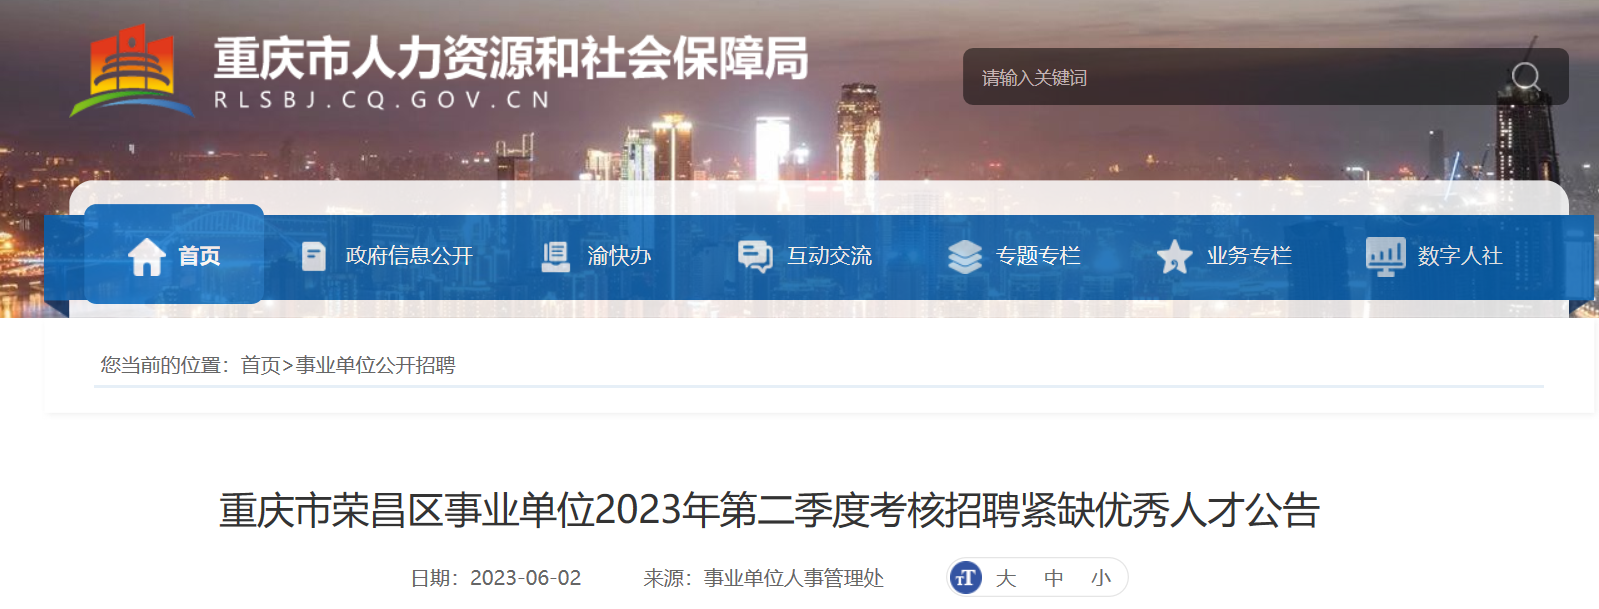Image resolution: width=1599 pixels, height=609 pixels.
Task: Click the 互动交流 chat bubble icon
Action: point(755,257)
